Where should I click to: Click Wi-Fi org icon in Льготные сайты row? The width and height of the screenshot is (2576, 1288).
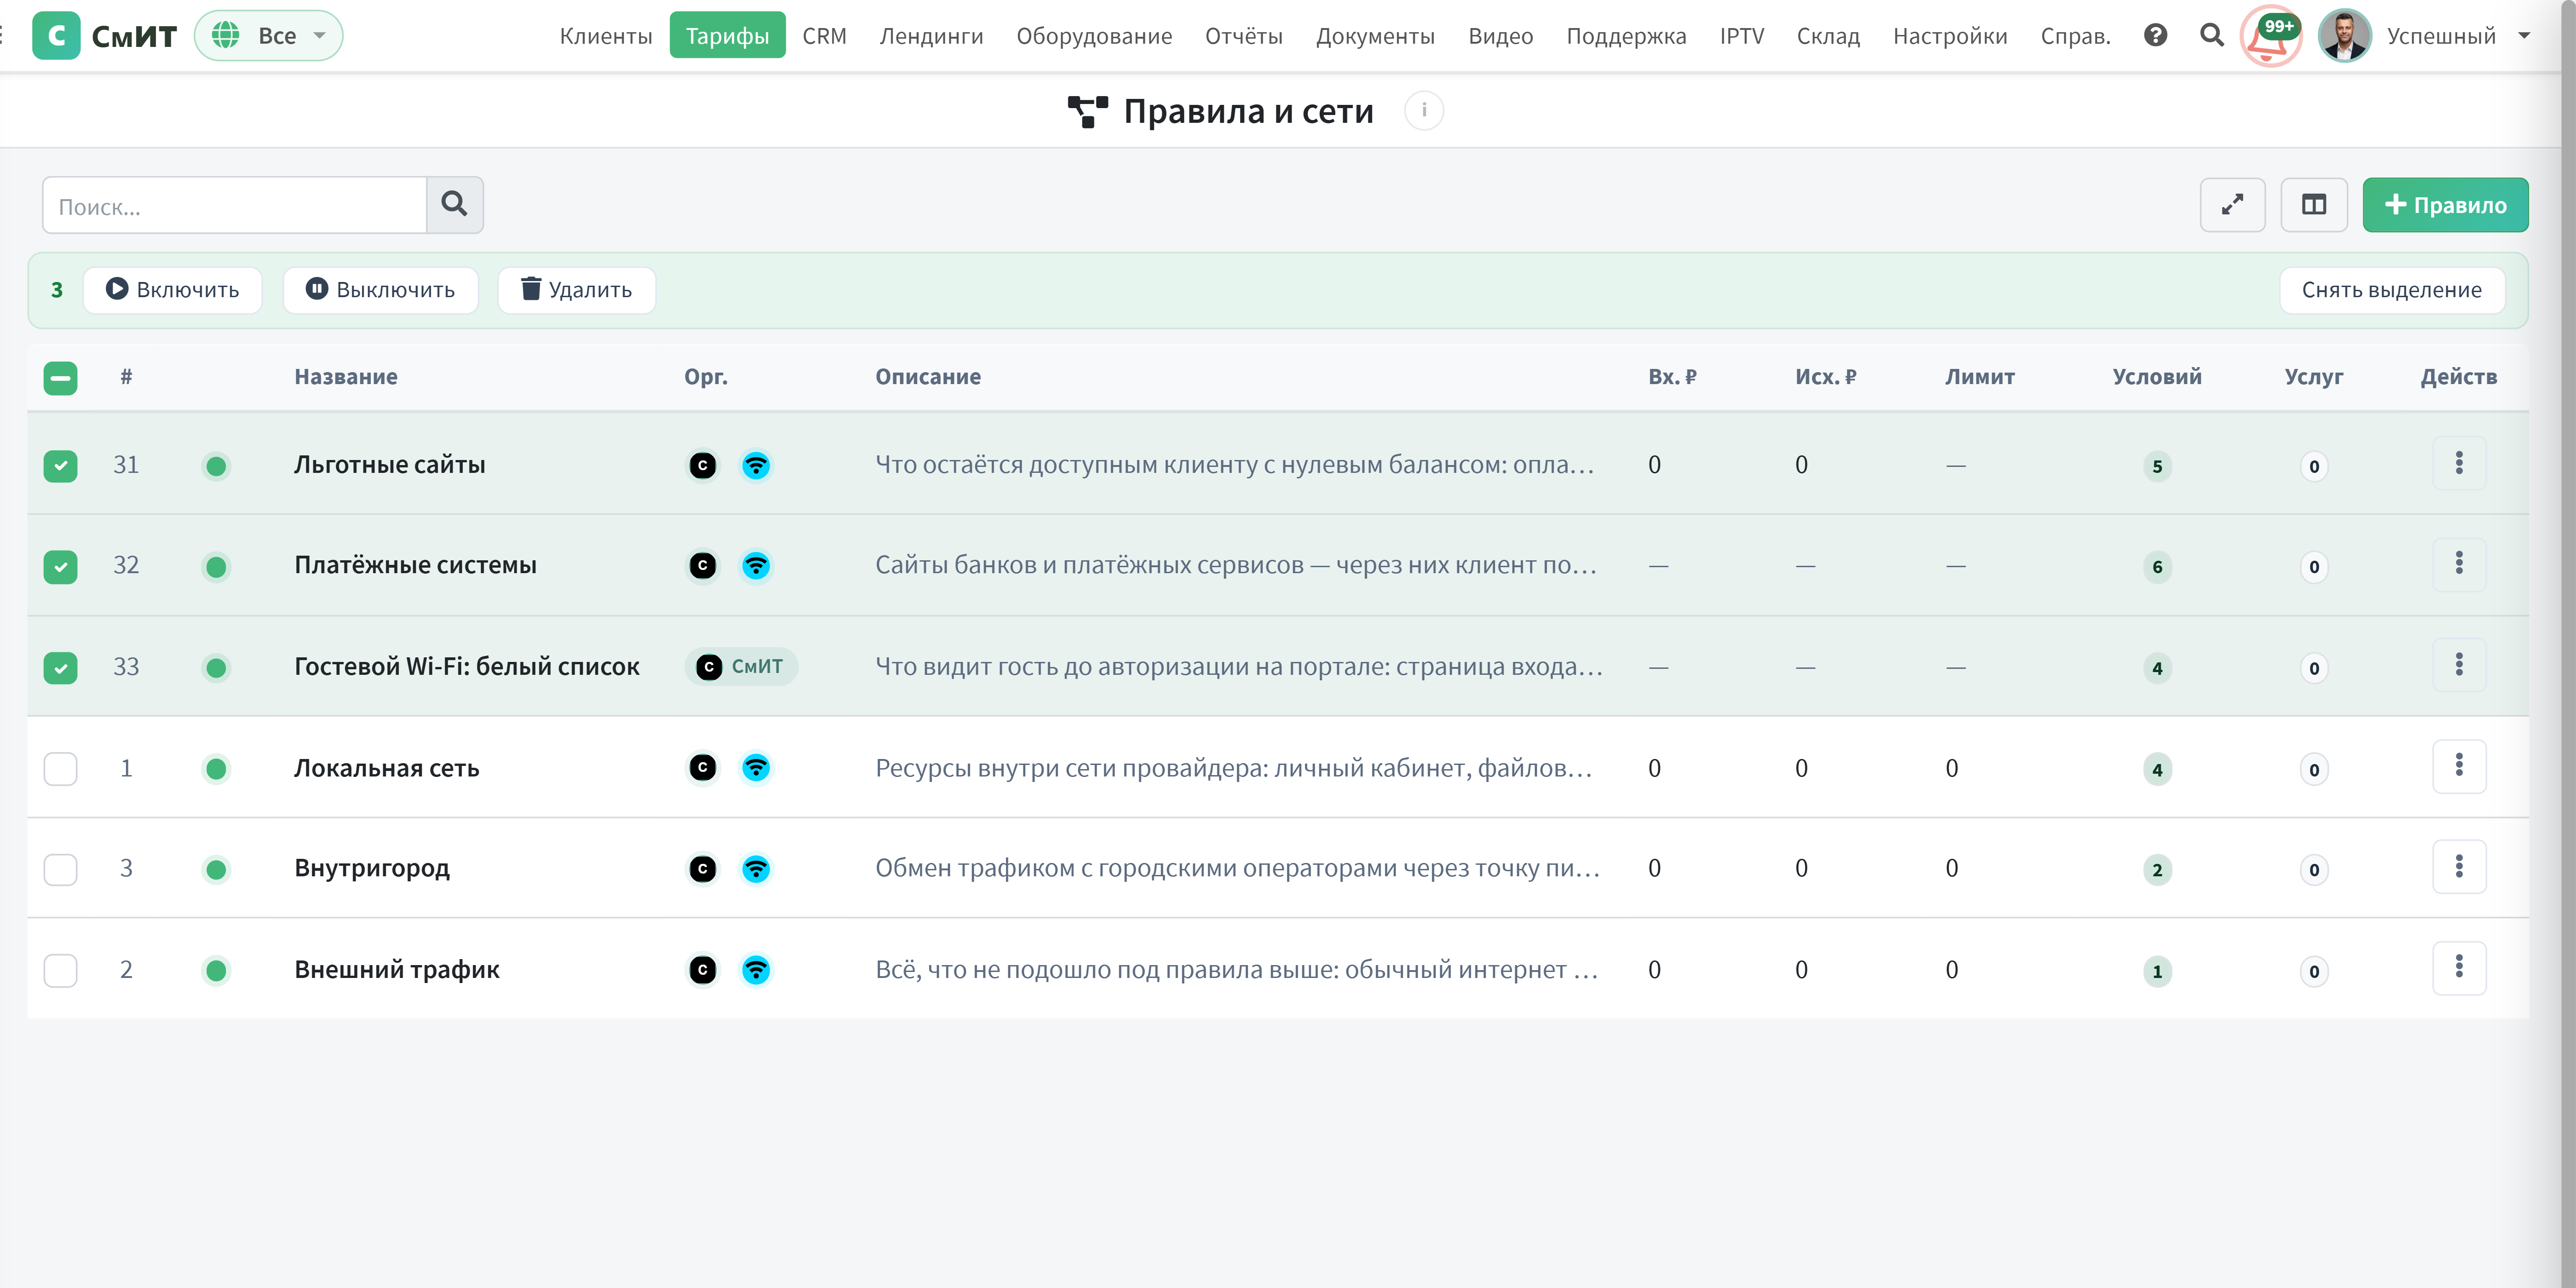756,466
